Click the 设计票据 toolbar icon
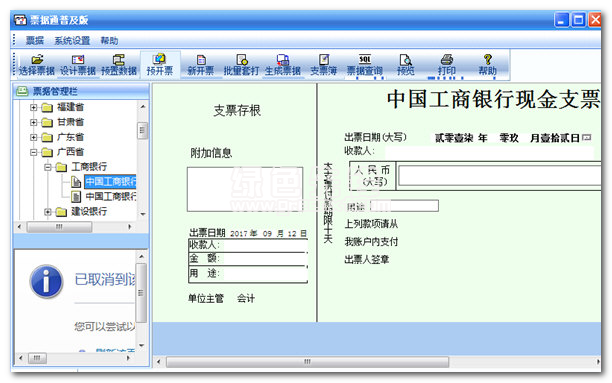The image size is (612, 383). (x=78, y=65)
